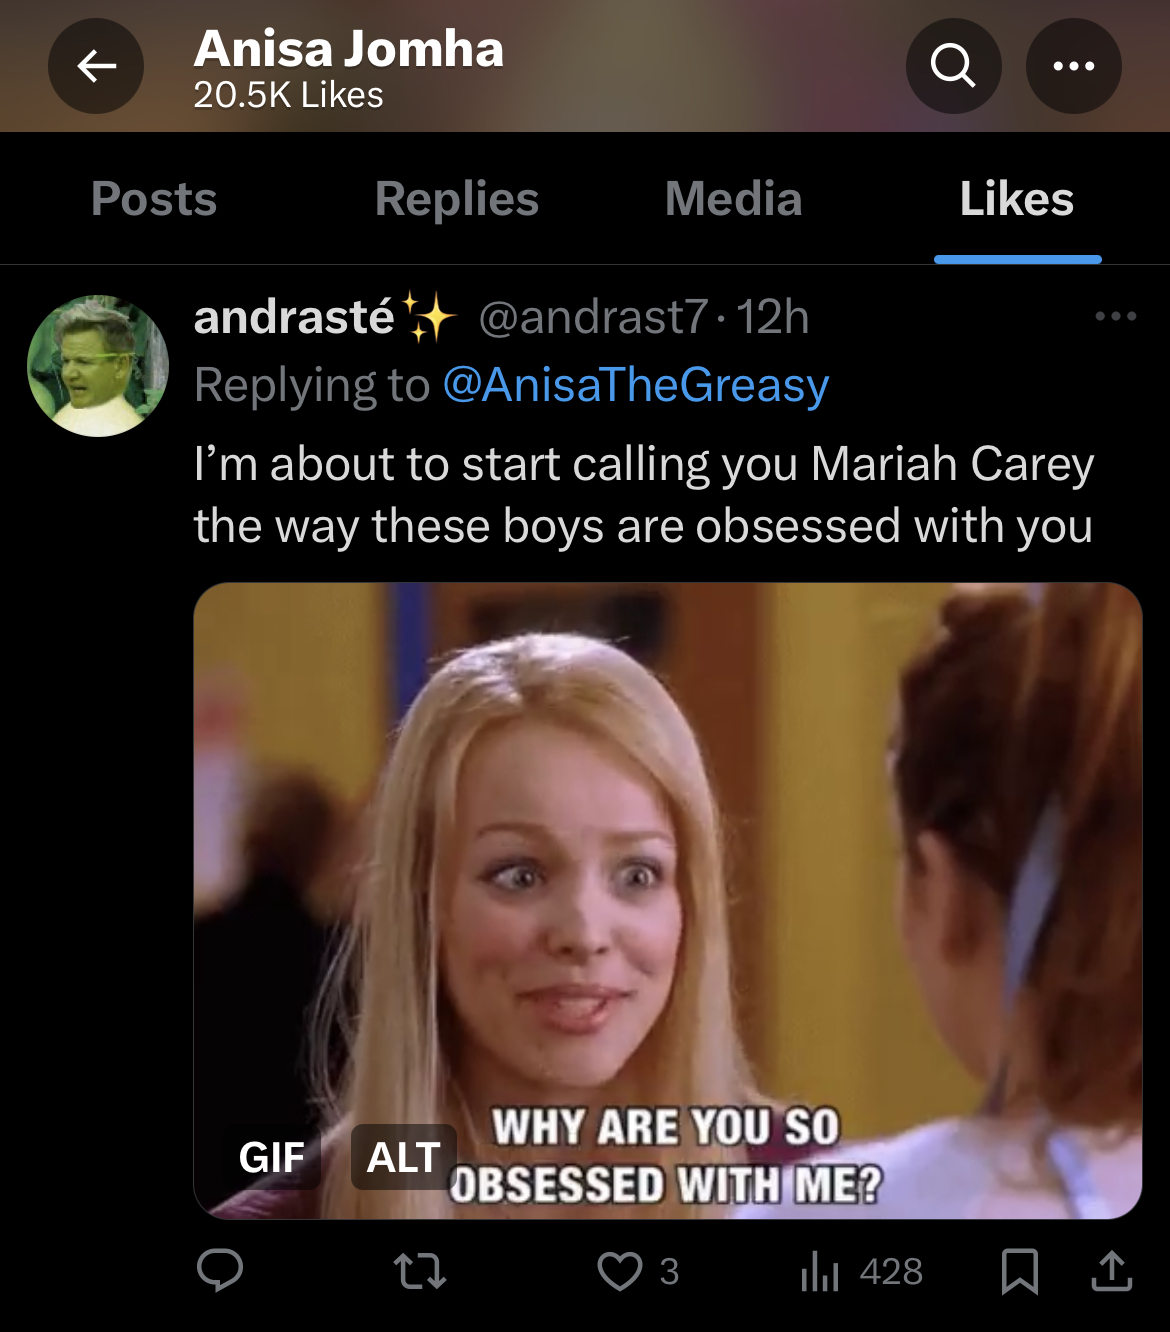Toggle bookmark on this tweet
This screenshot has height=1332, width=1170.
click(x=1019, y=1271)
